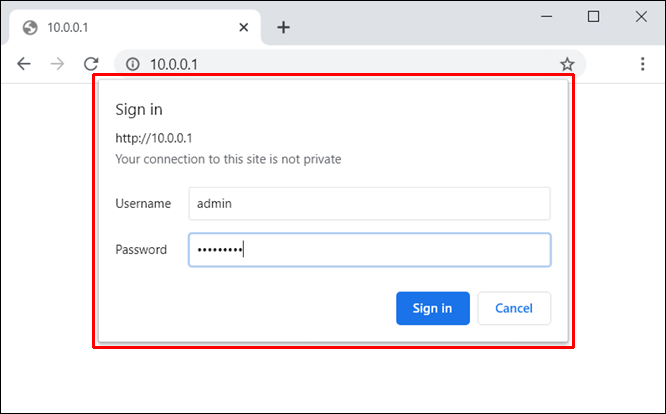Open the Chrome three-dot menu

click(643, 64)
